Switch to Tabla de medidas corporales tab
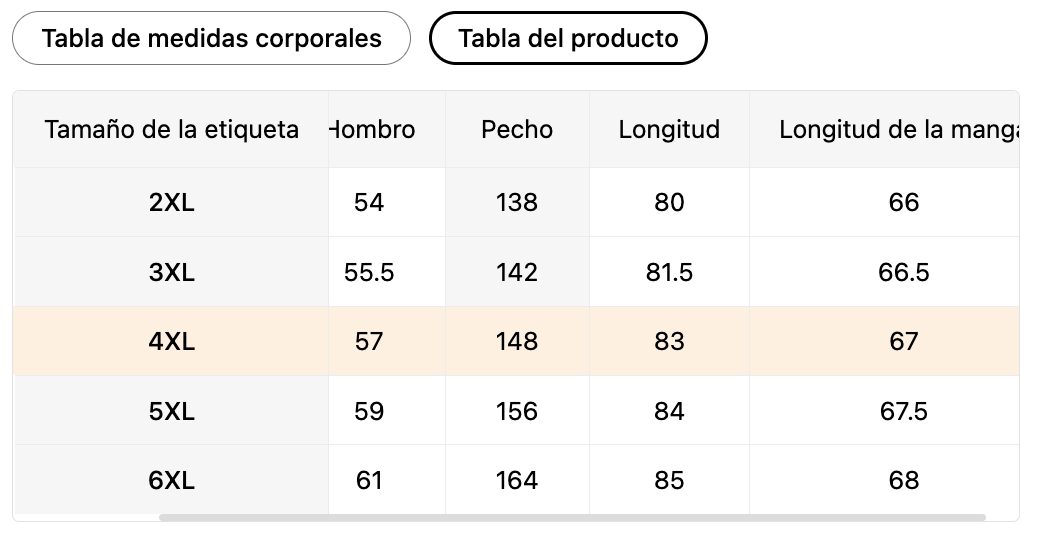The image size is (1050, 542). [x=211, y=38]
